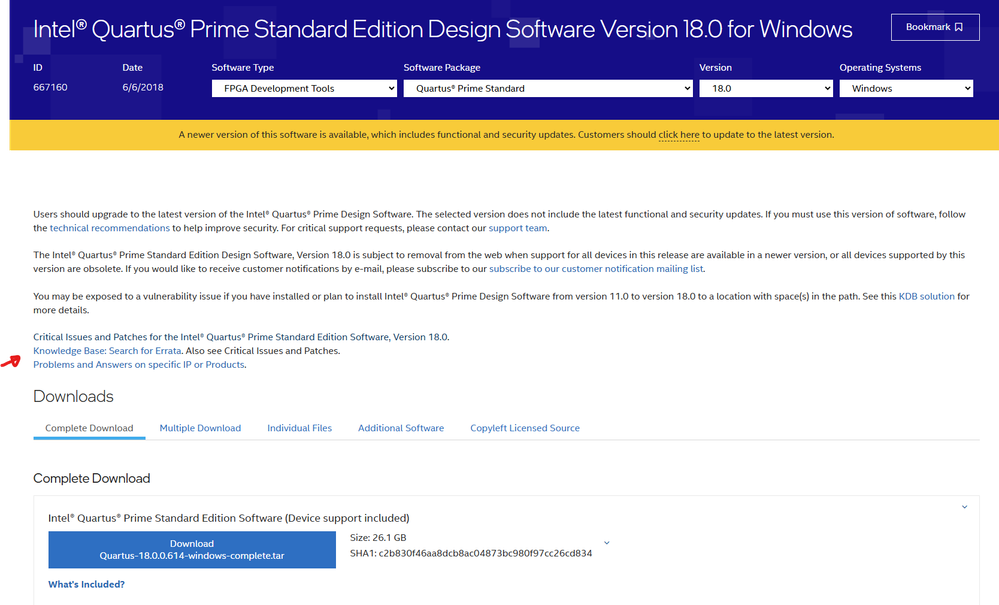Open Critical Issues and Patches link
Screen dimensions: 999x605
click(x=241, y=337)
